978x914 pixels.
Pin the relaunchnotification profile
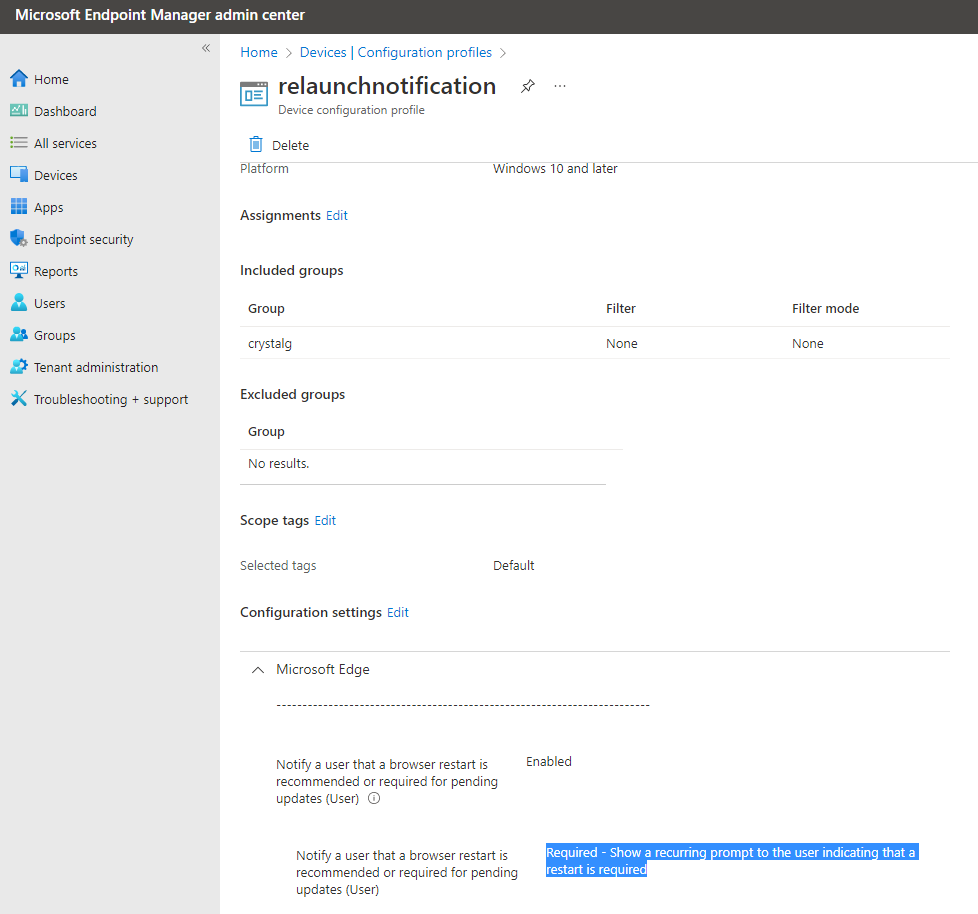tap(527, 86)
